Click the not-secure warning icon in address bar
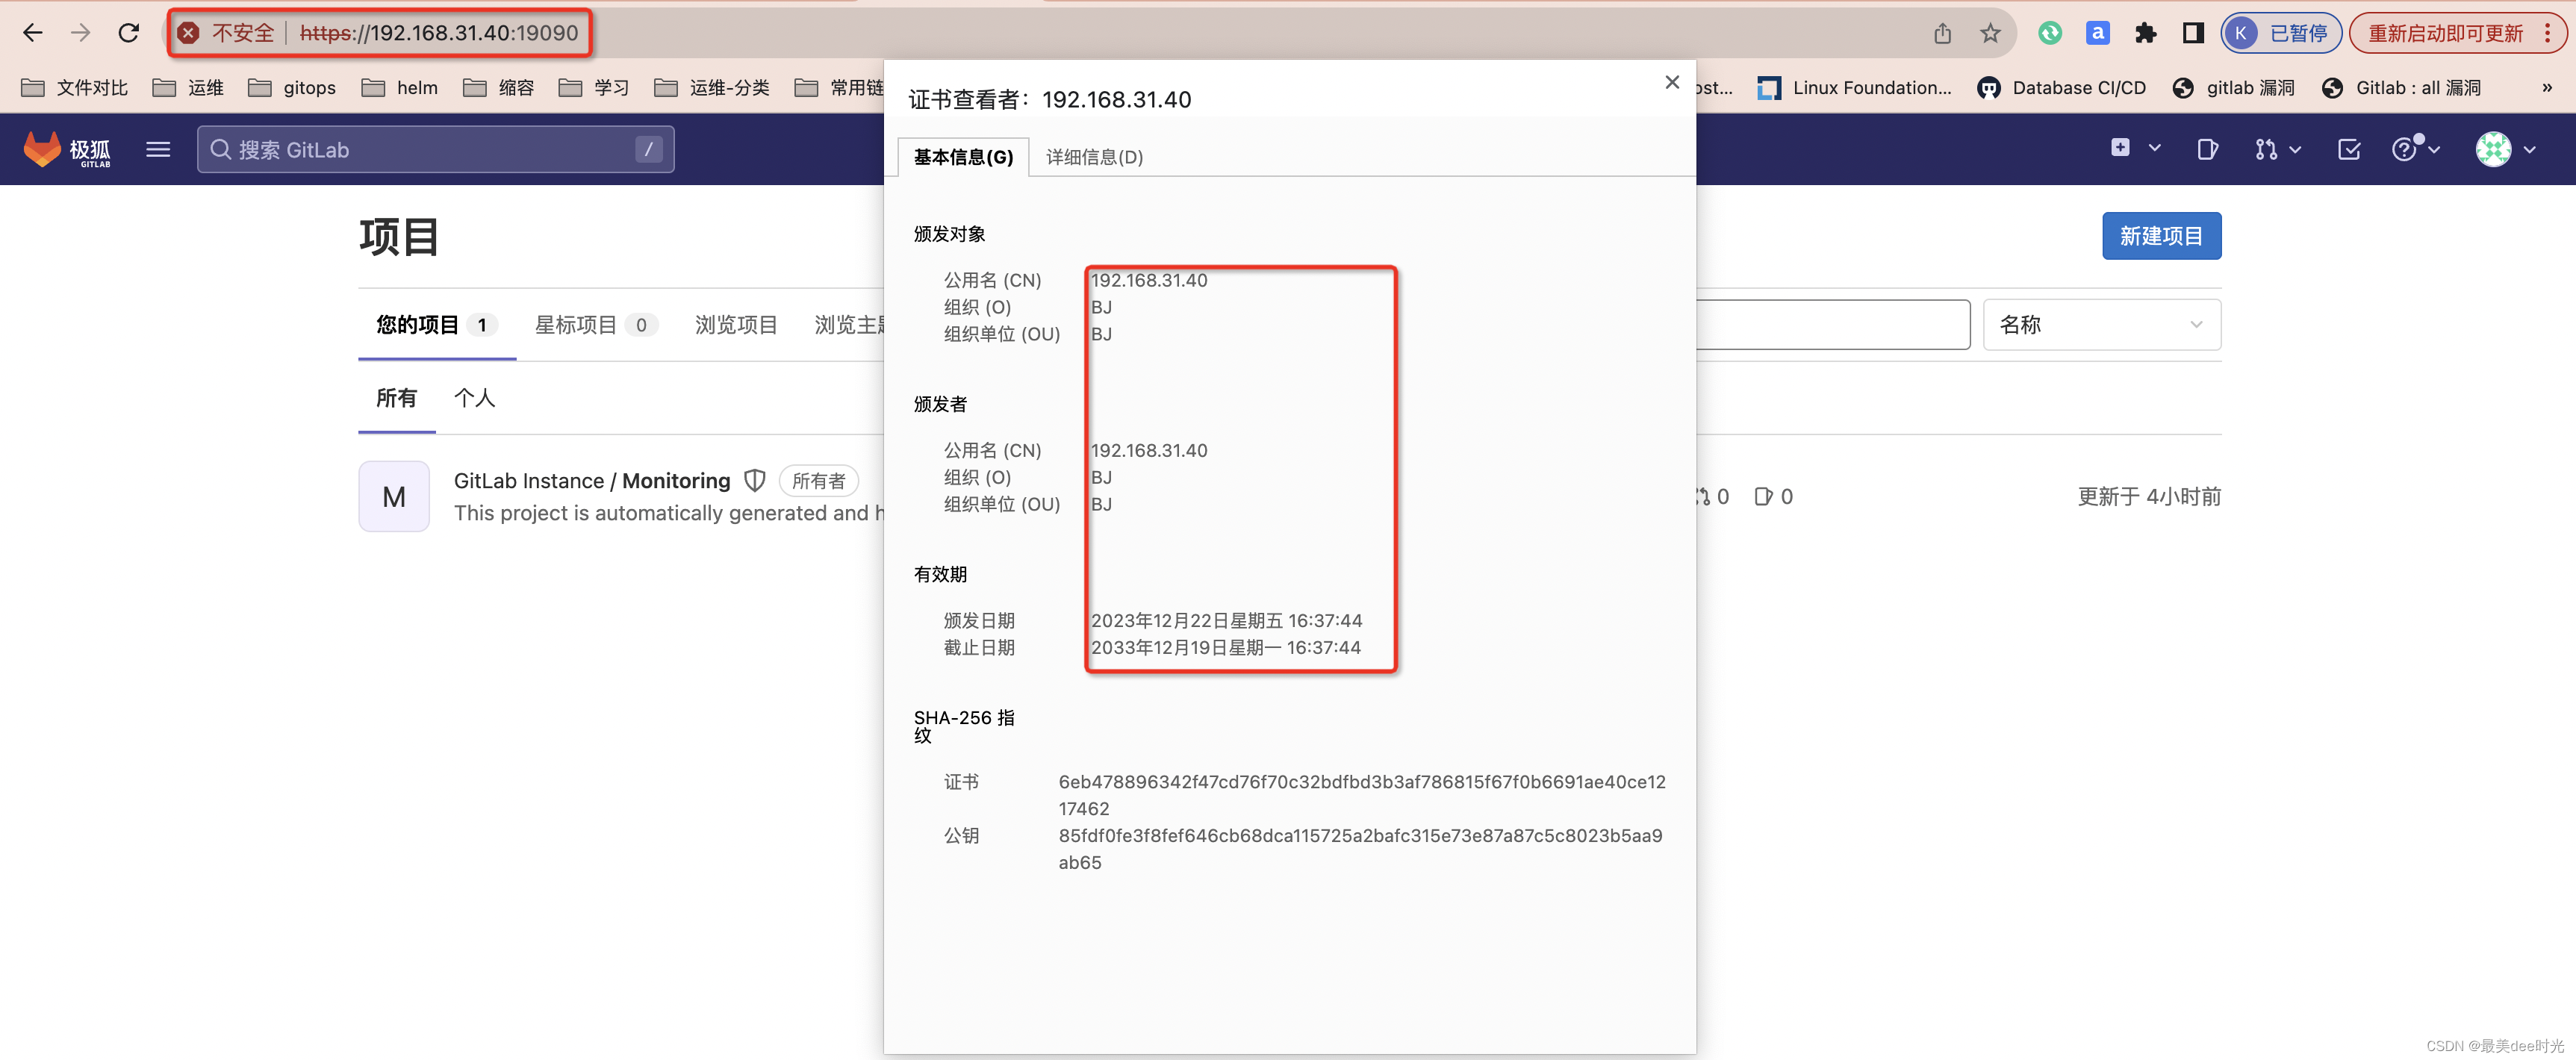 pyautogui.click(x=188, y=33)
